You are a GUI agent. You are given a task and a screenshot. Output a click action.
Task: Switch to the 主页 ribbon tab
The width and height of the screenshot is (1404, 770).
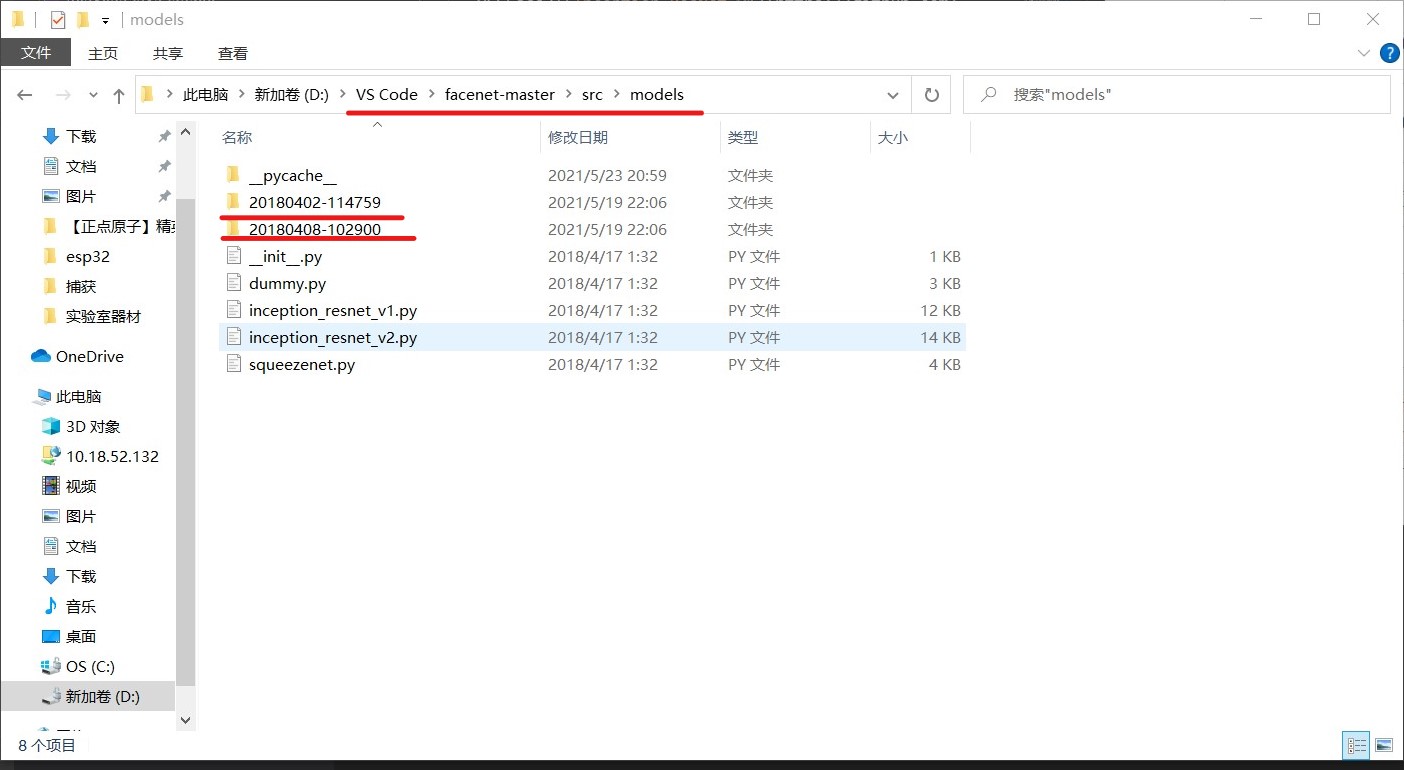(x=103, y=53)
